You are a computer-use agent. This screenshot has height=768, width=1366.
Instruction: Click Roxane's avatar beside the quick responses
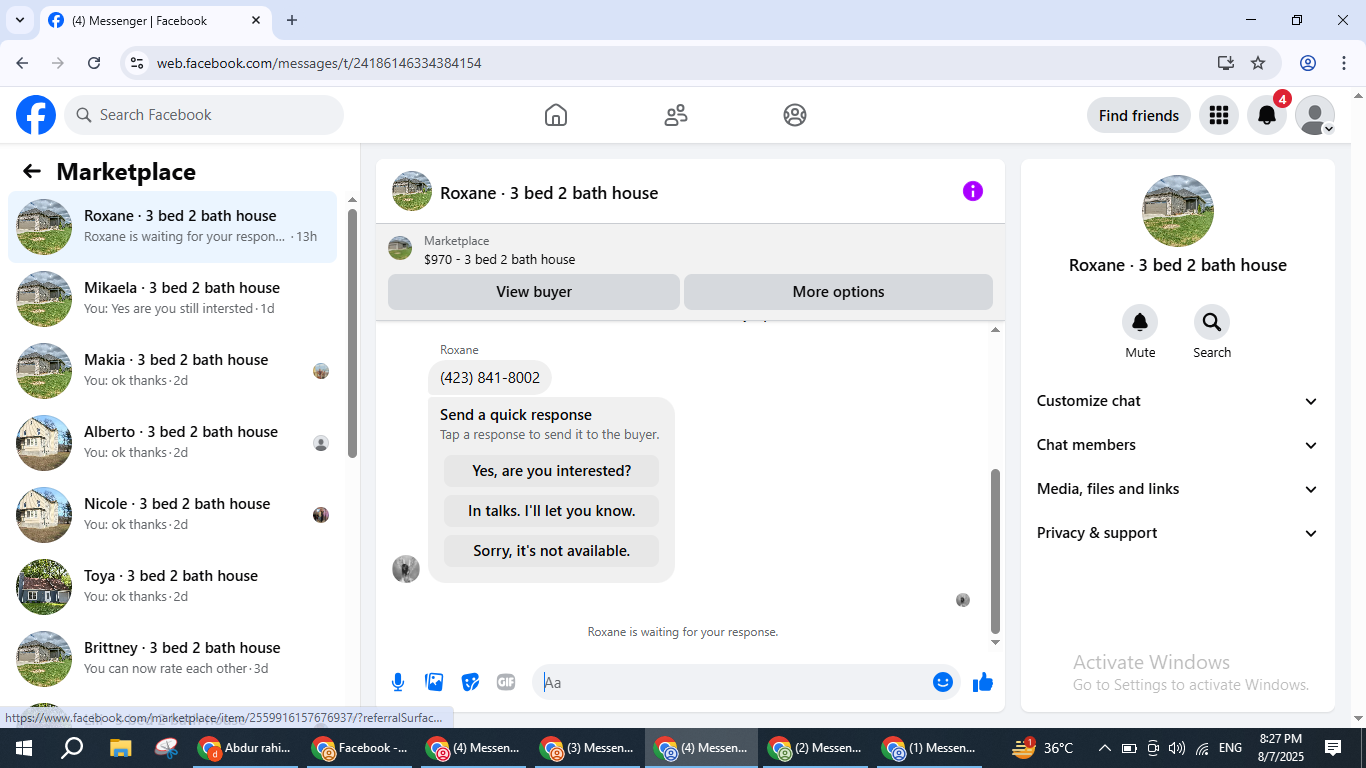point(406,569)
